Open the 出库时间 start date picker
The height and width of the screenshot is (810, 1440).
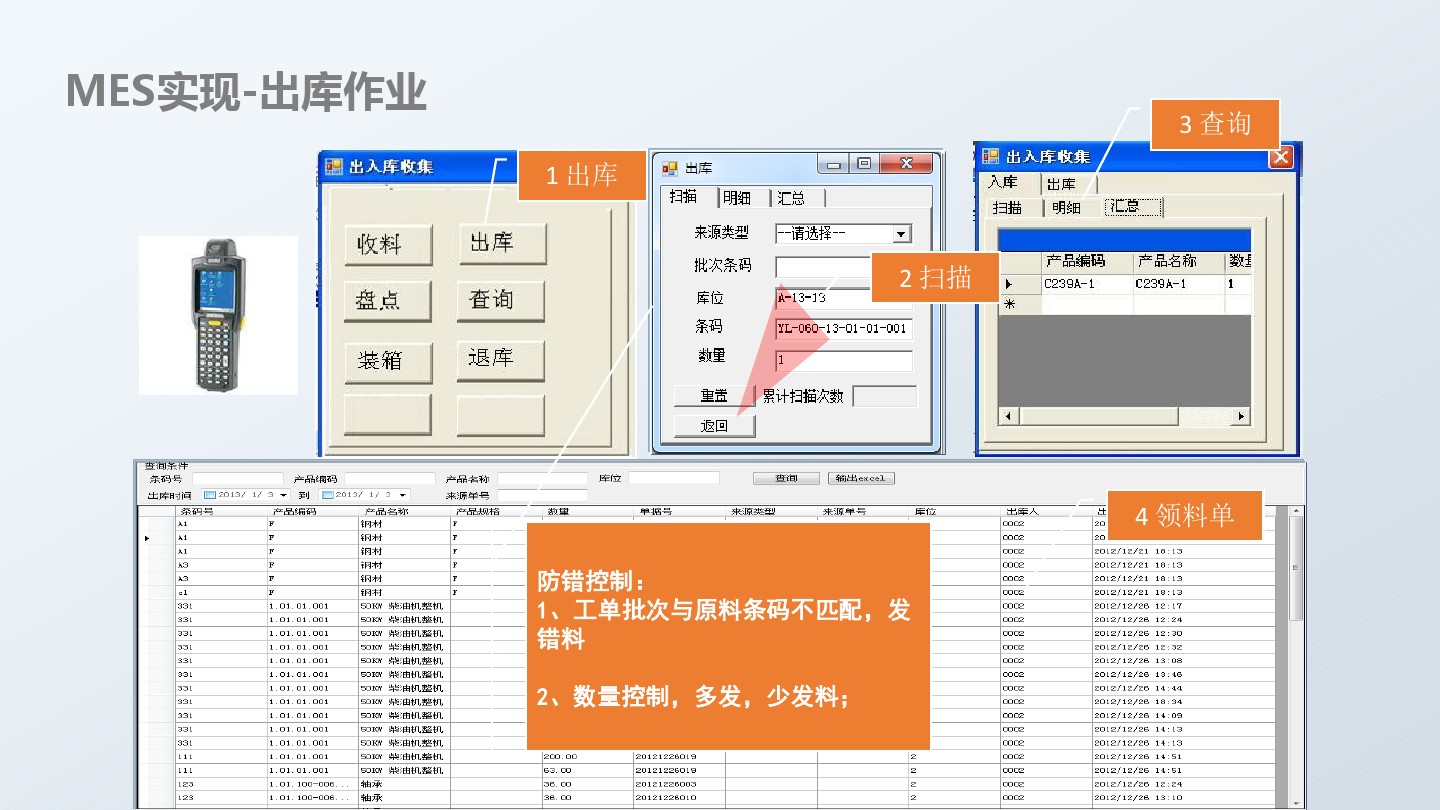283,495
